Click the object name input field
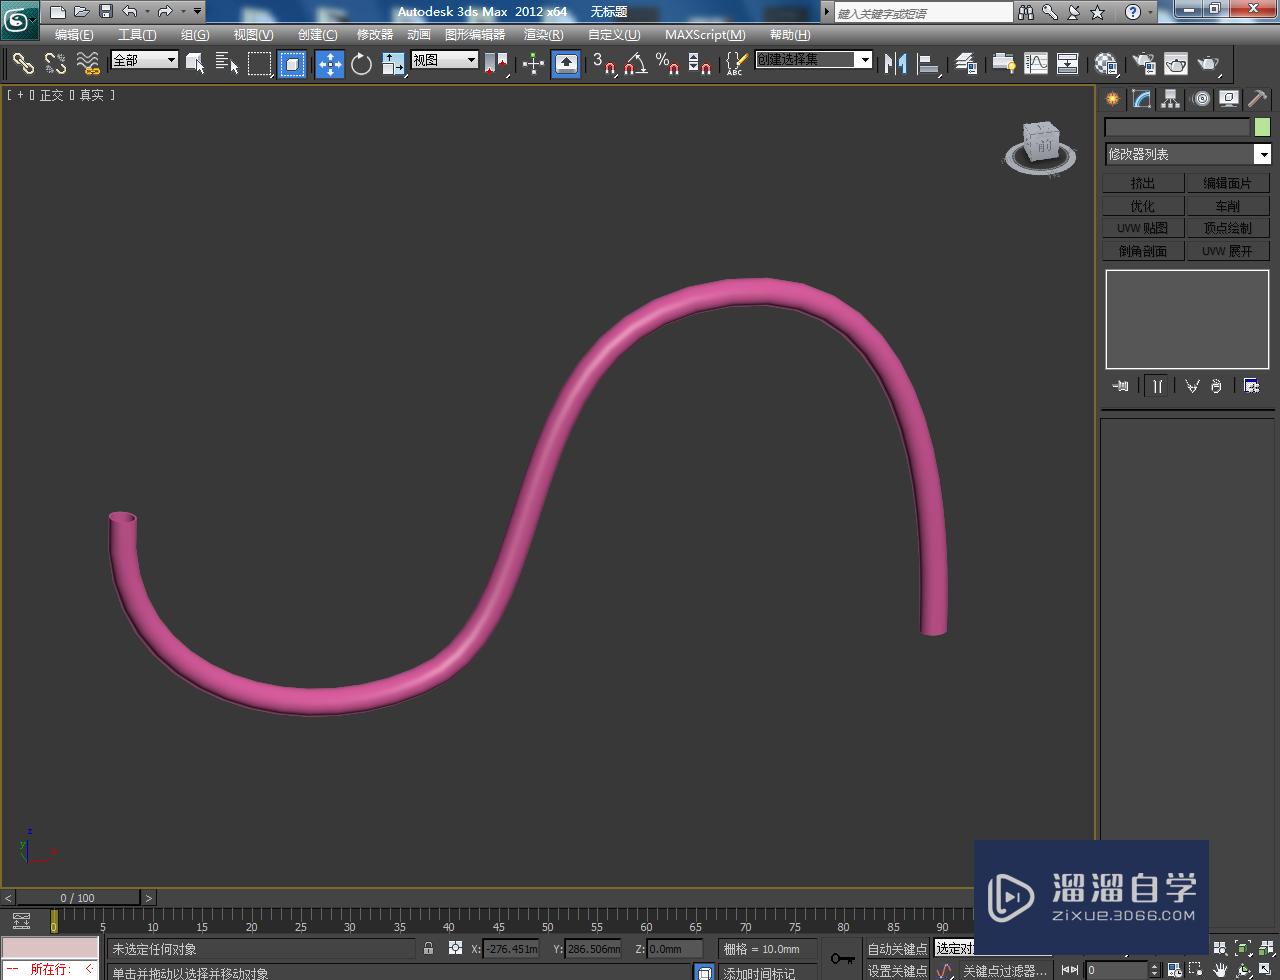Viewport: 1280px width, 980px height. point(1177,127)
